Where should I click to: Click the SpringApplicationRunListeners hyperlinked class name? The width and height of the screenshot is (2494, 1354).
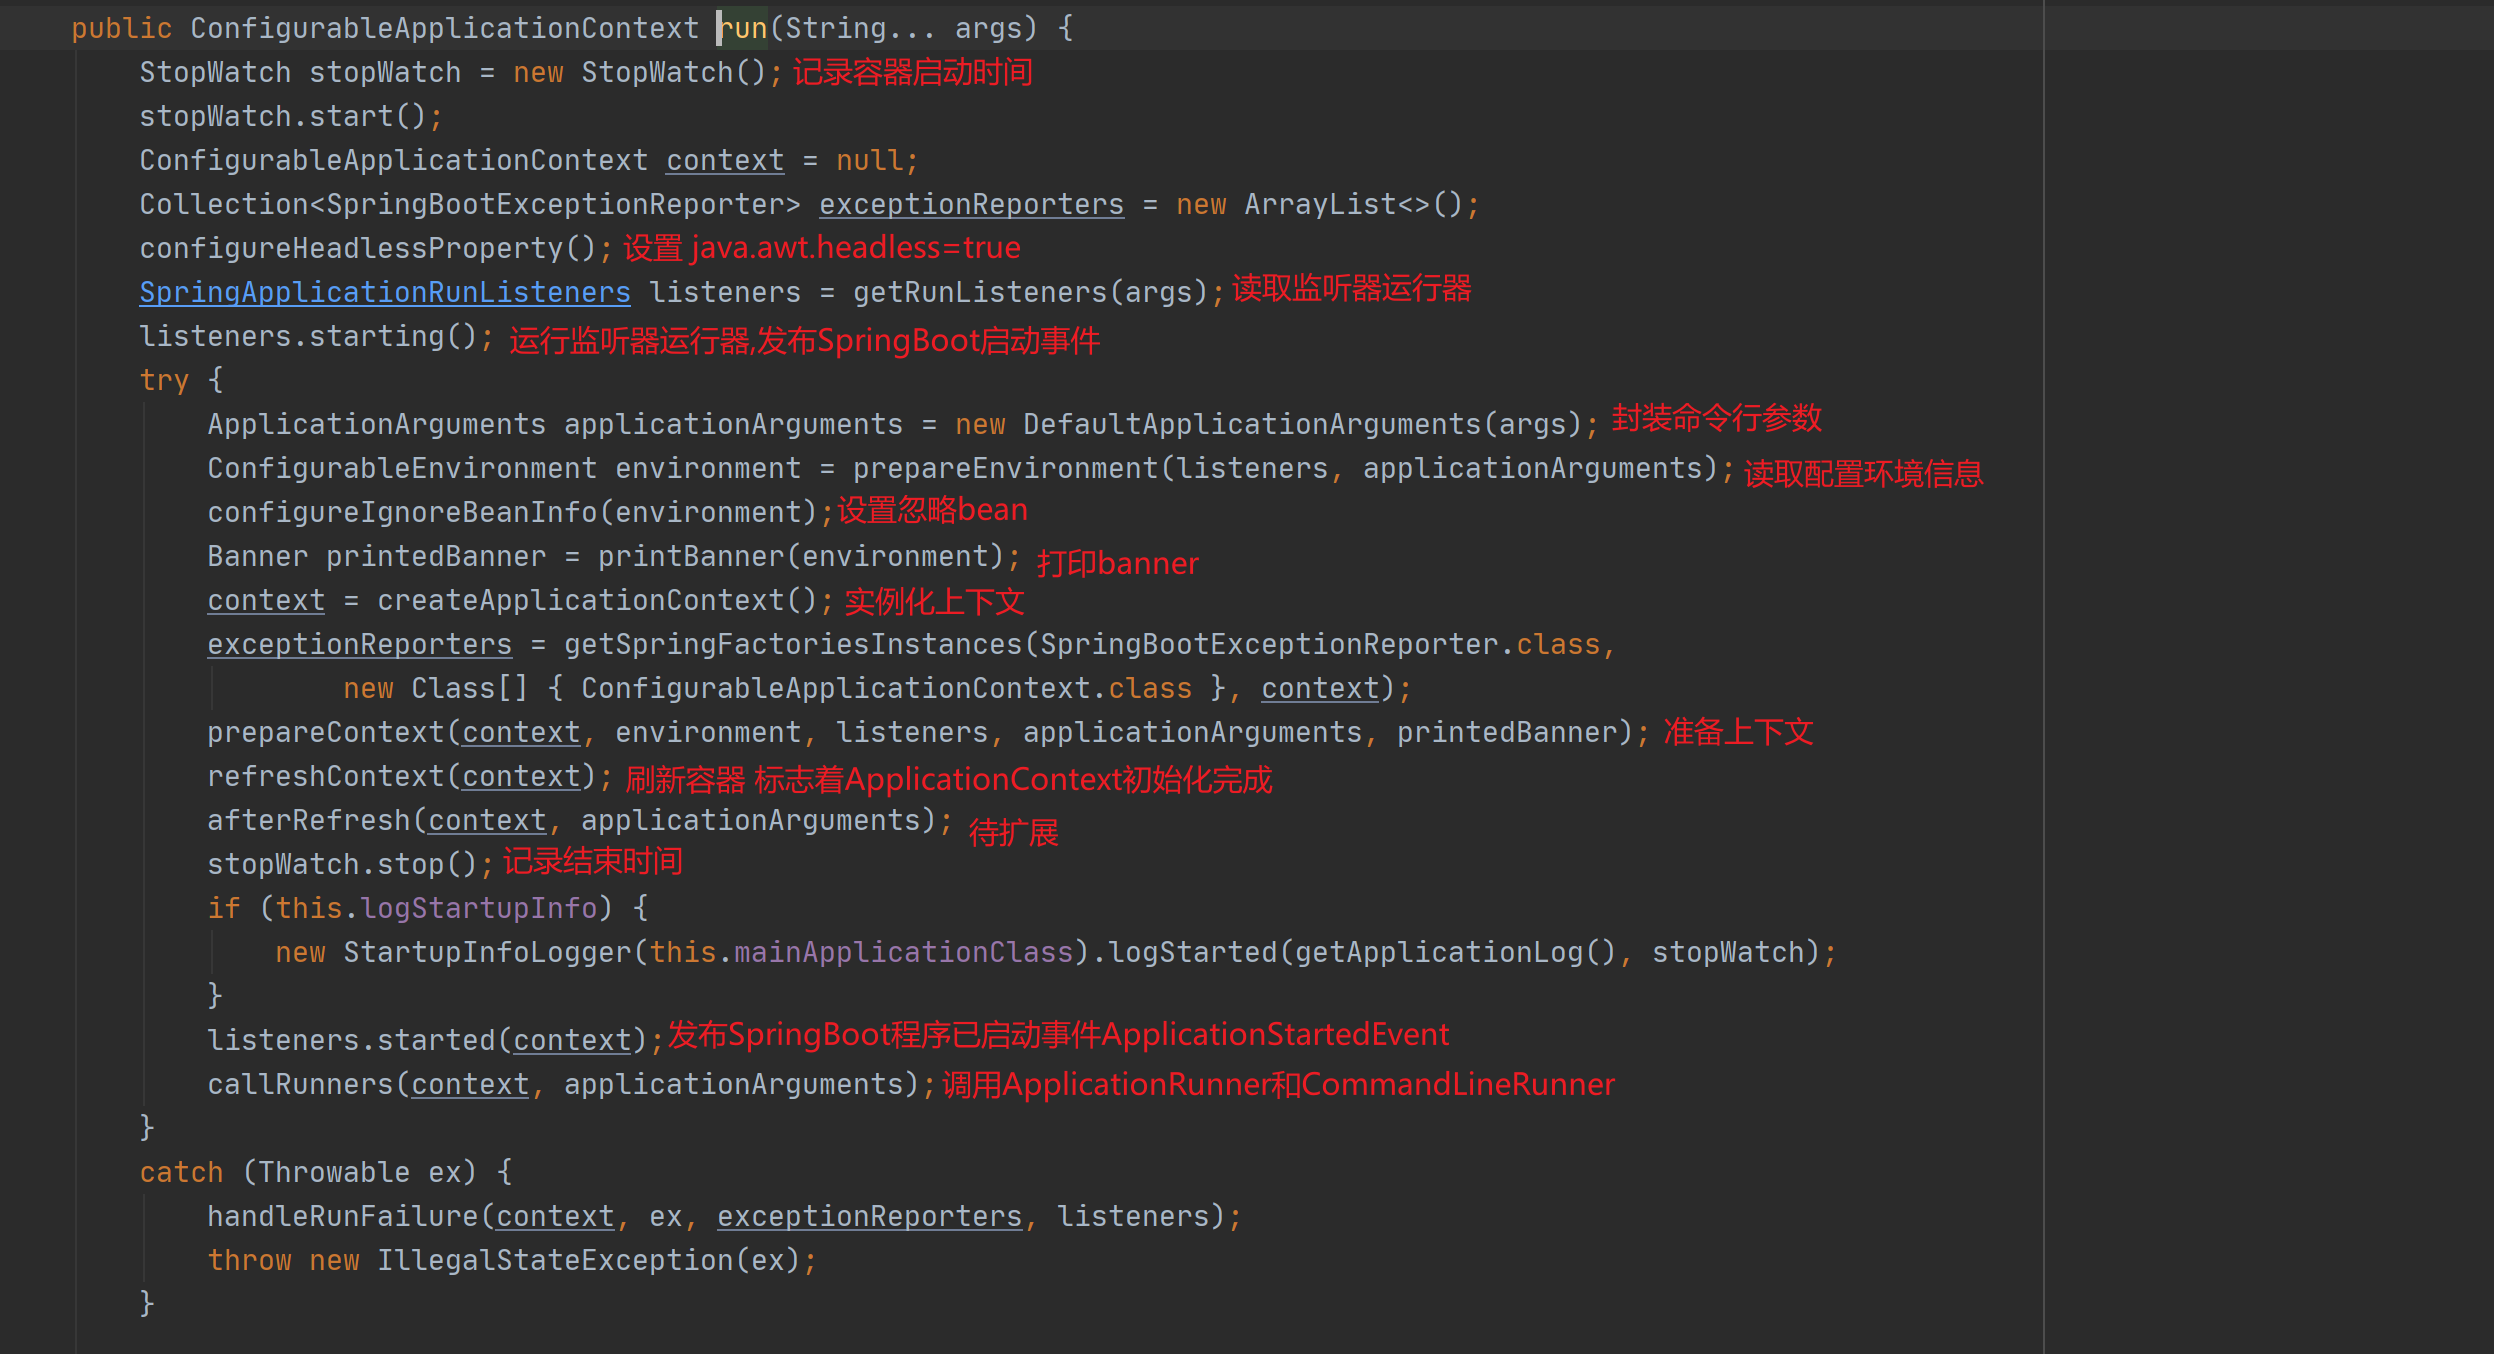point(385,292)
